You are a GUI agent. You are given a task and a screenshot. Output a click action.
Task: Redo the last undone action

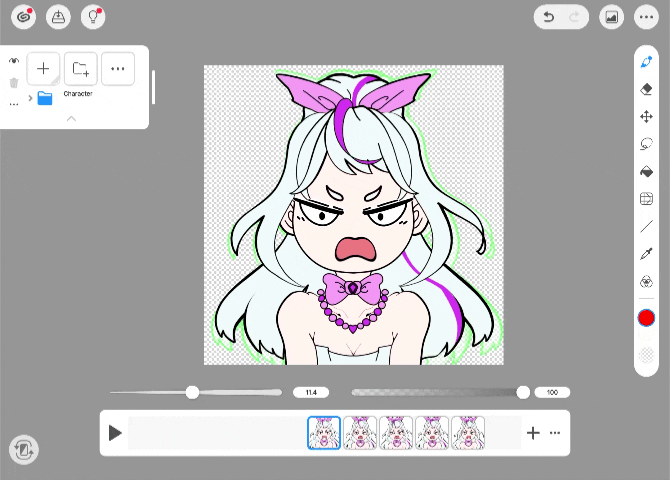[574, 17]
